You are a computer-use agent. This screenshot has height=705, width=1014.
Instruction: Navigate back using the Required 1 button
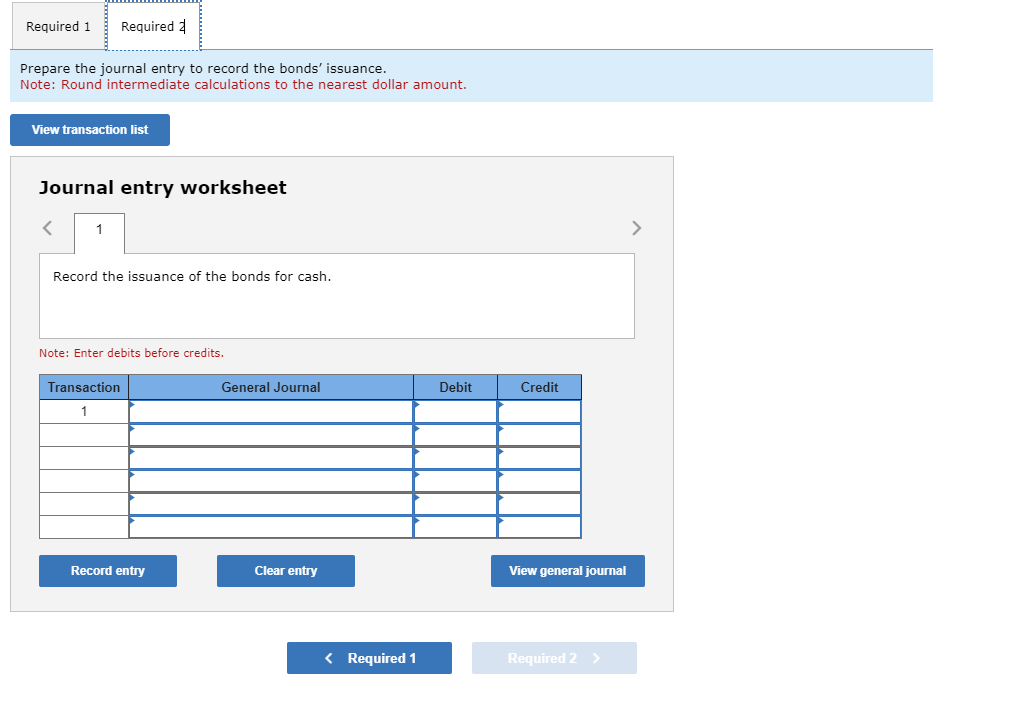[369, 658]
